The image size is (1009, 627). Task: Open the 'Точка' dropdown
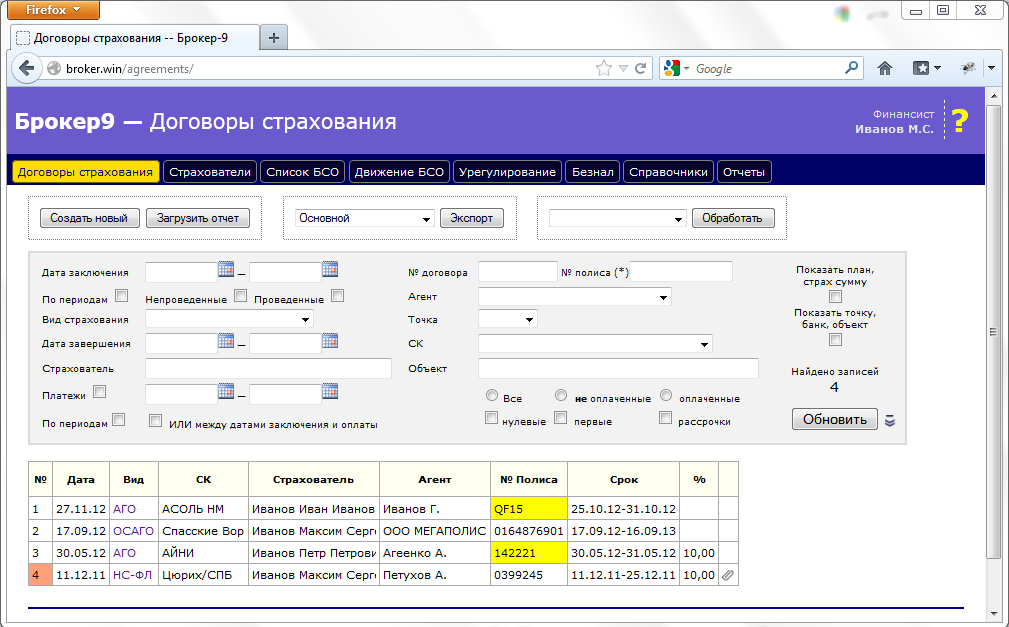508,319
